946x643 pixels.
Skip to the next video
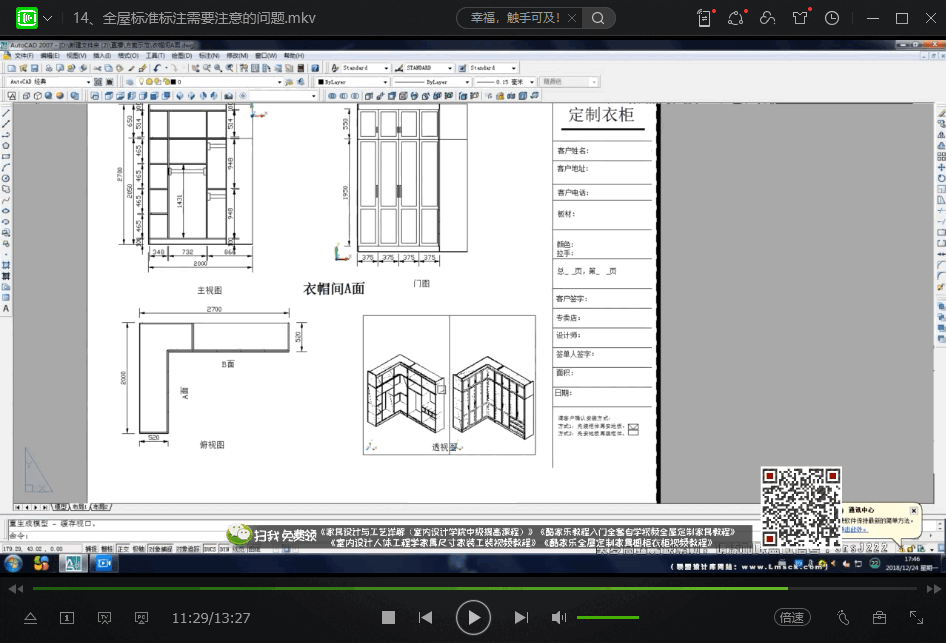pos(521,618)
